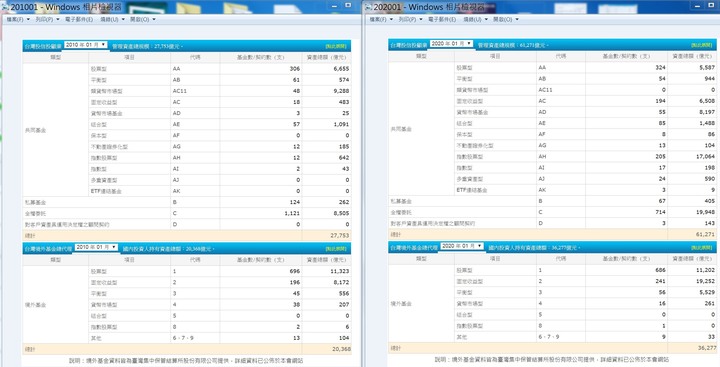Open 列印(P) menu in the 201001 window
Image resolution: width=720 pixels, height=367 pixels.
point(48,19)
